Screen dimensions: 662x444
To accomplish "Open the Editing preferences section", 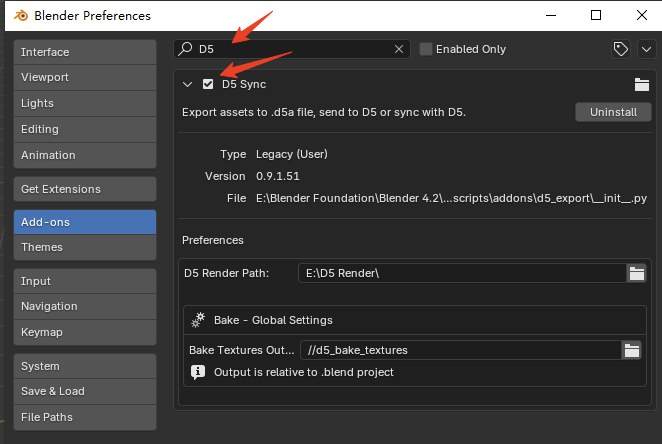I will tap(85, 130).
